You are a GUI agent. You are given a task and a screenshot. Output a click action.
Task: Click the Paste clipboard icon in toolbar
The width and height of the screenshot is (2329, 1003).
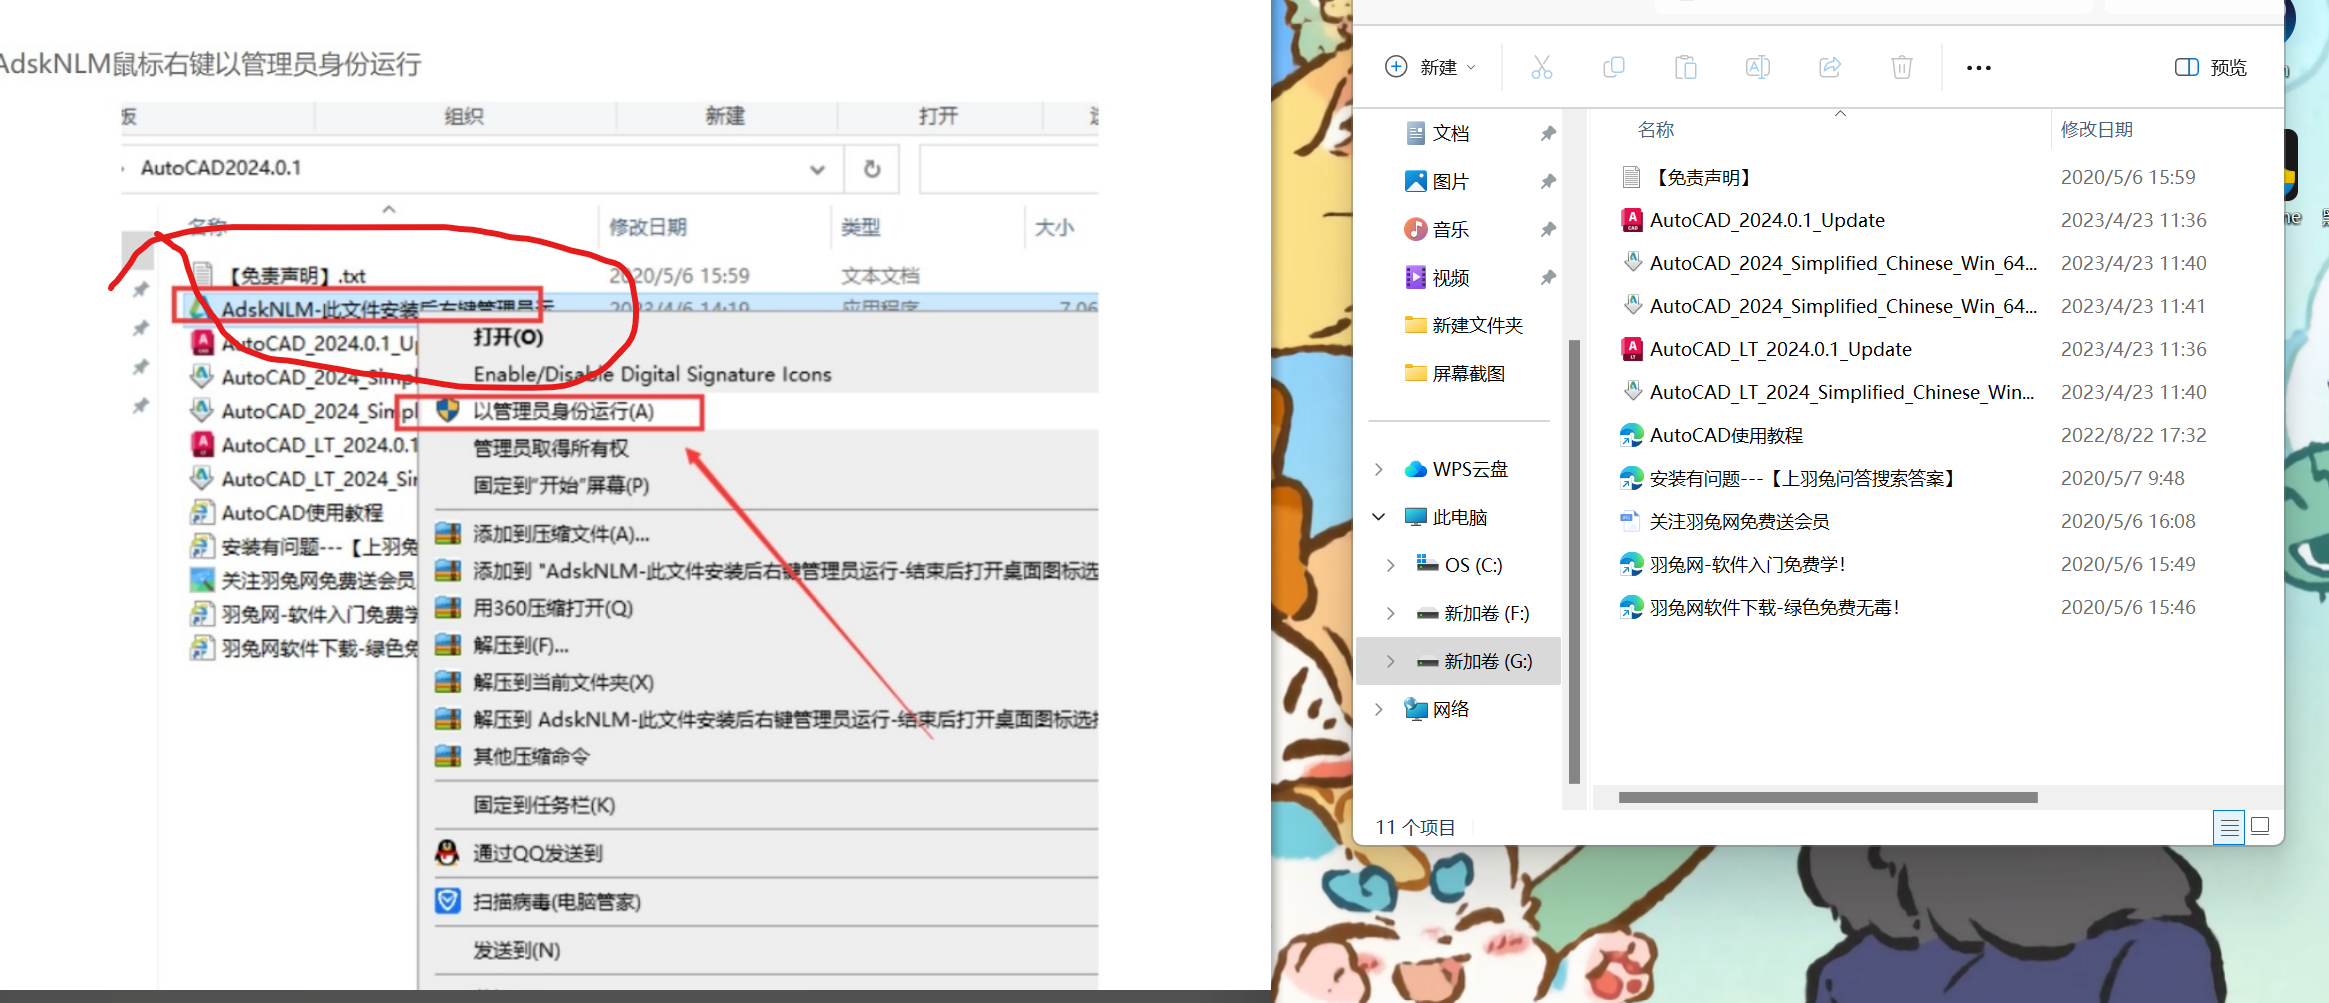(x=1685, y=68)
